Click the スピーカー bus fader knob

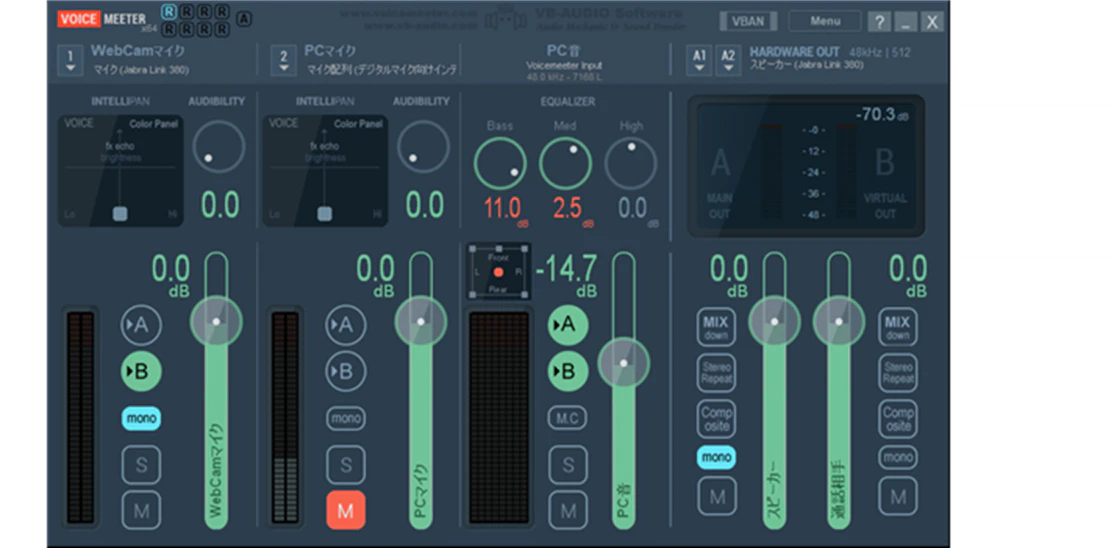(774, 321)
